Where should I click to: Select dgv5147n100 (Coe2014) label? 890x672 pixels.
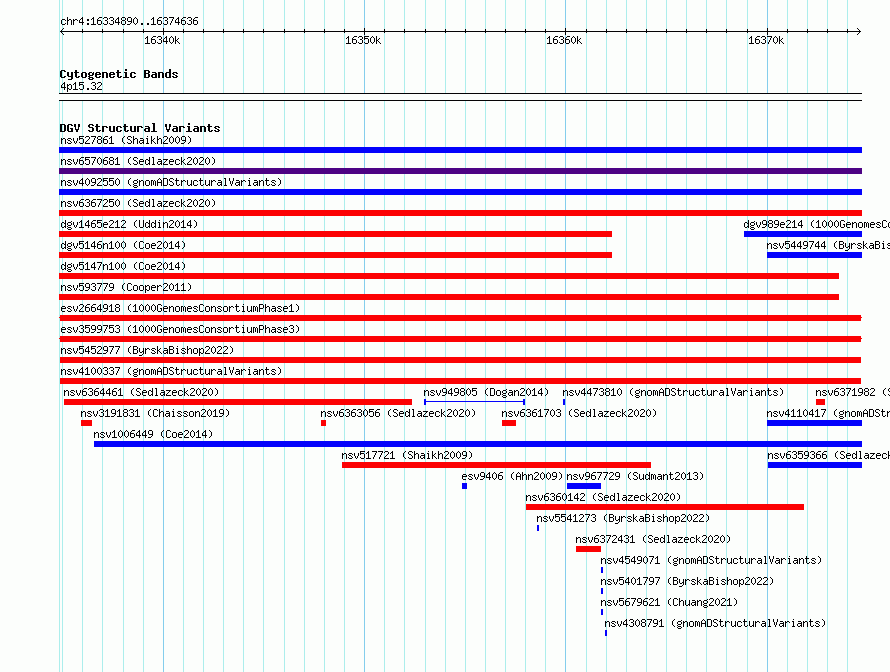(123, 266)
